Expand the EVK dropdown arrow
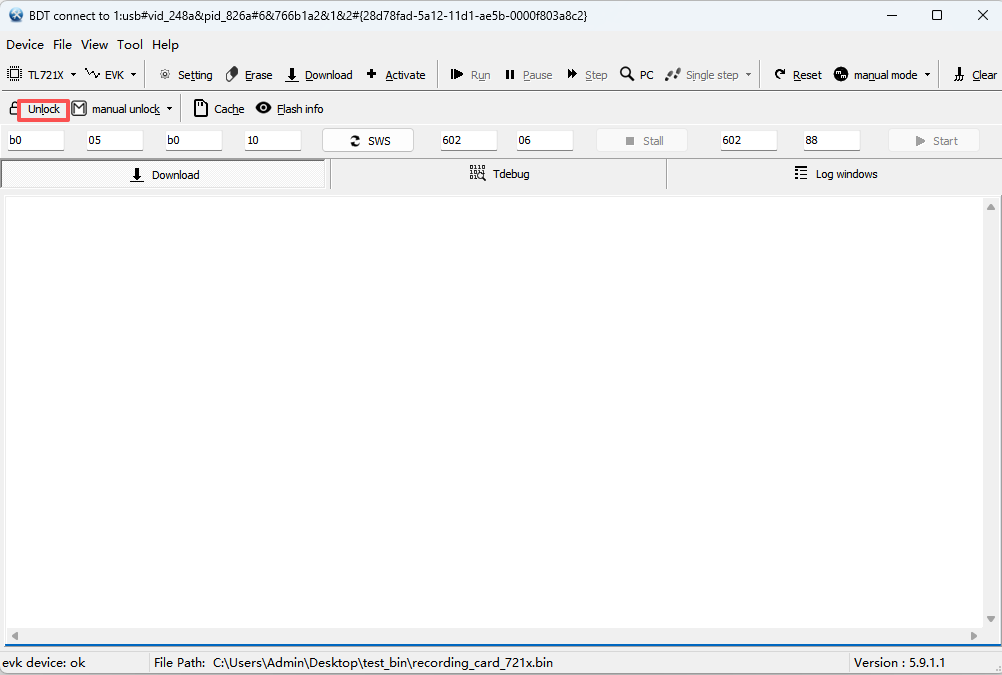1002x675 pixels. click(x=134, y=75)
